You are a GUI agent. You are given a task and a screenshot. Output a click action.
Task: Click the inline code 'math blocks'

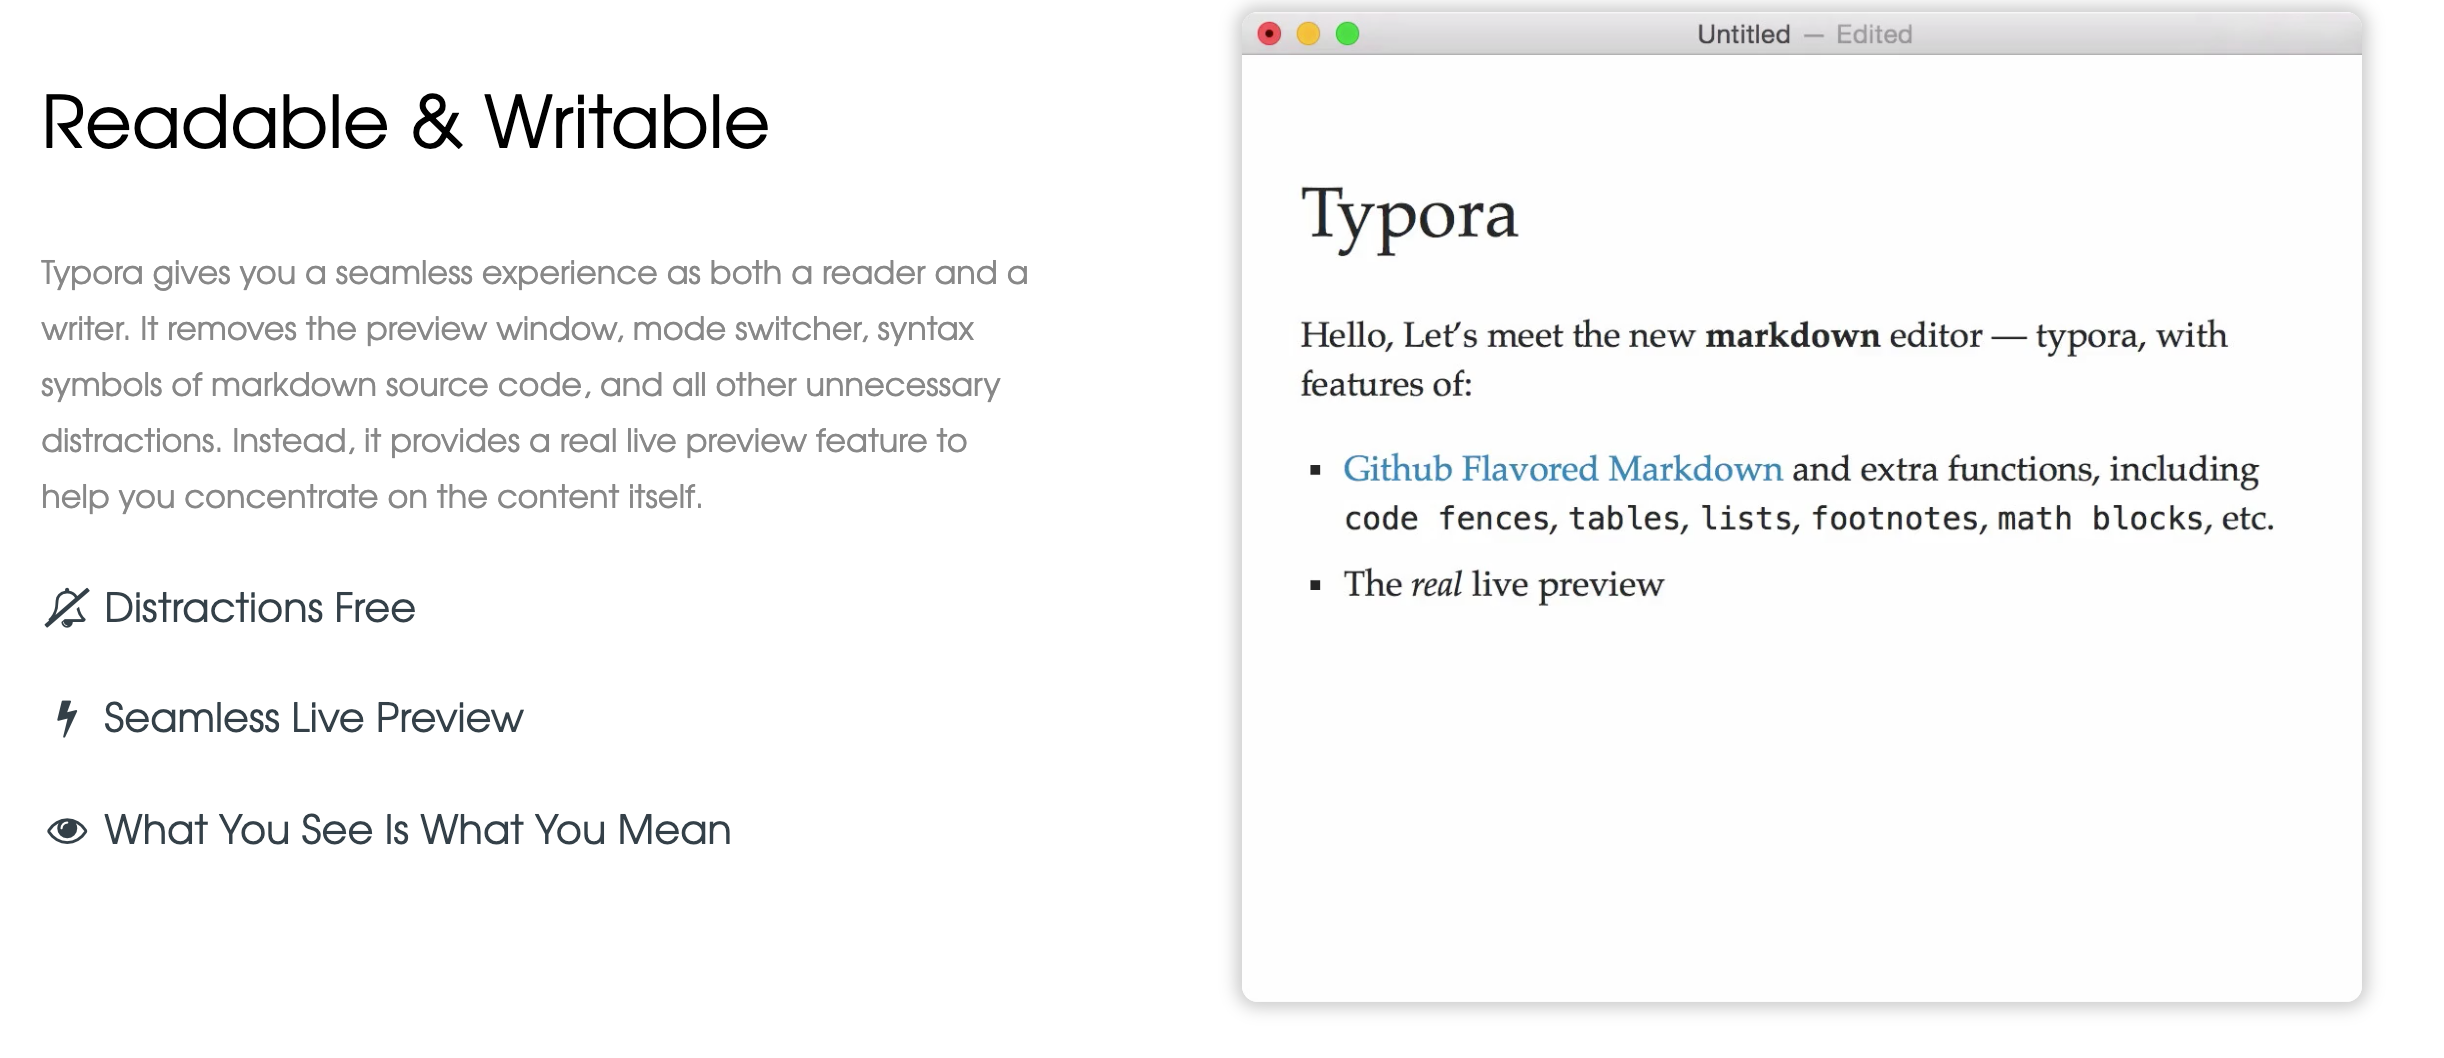point(2100,519)
